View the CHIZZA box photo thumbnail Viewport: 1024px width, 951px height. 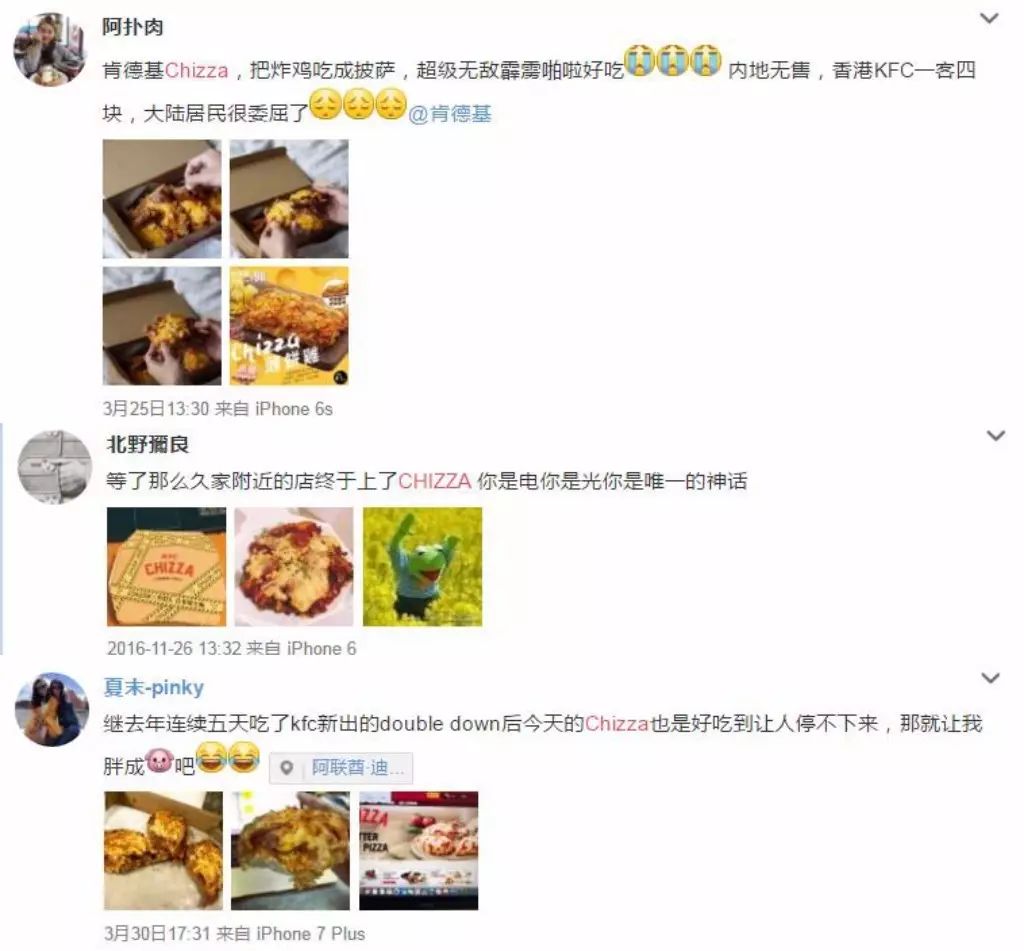167,567
